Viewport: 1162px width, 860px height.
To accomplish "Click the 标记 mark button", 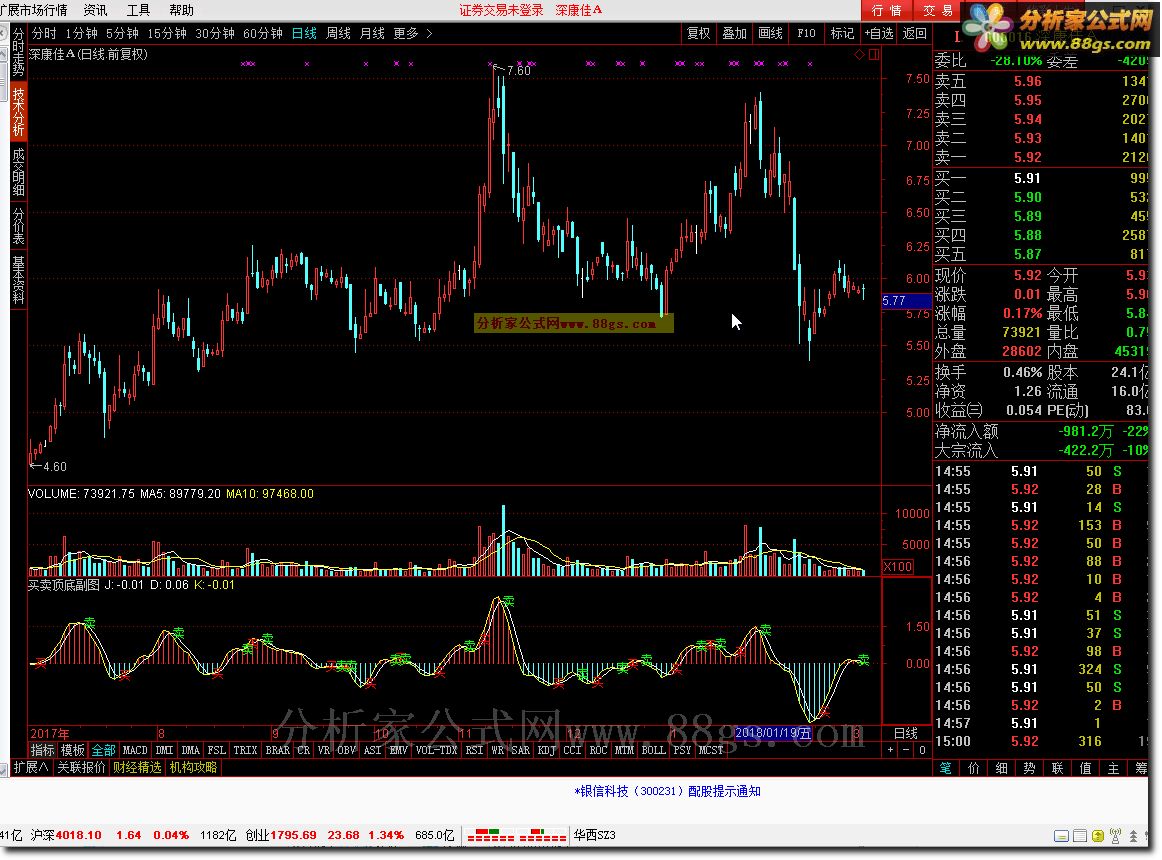I will point(843,33).
